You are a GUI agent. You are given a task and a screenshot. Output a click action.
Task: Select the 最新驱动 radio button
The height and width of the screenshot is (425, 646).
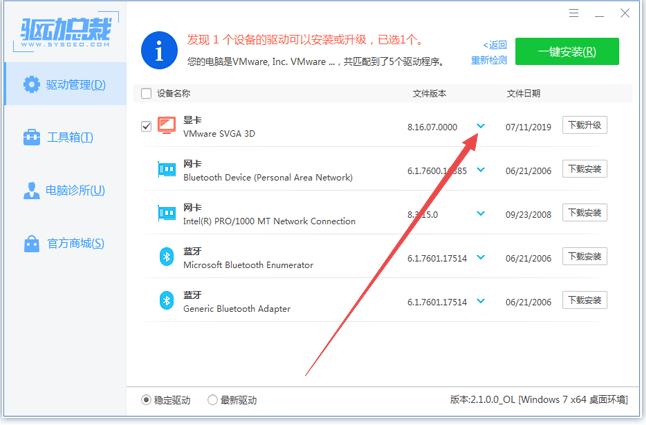pos(212,399)
